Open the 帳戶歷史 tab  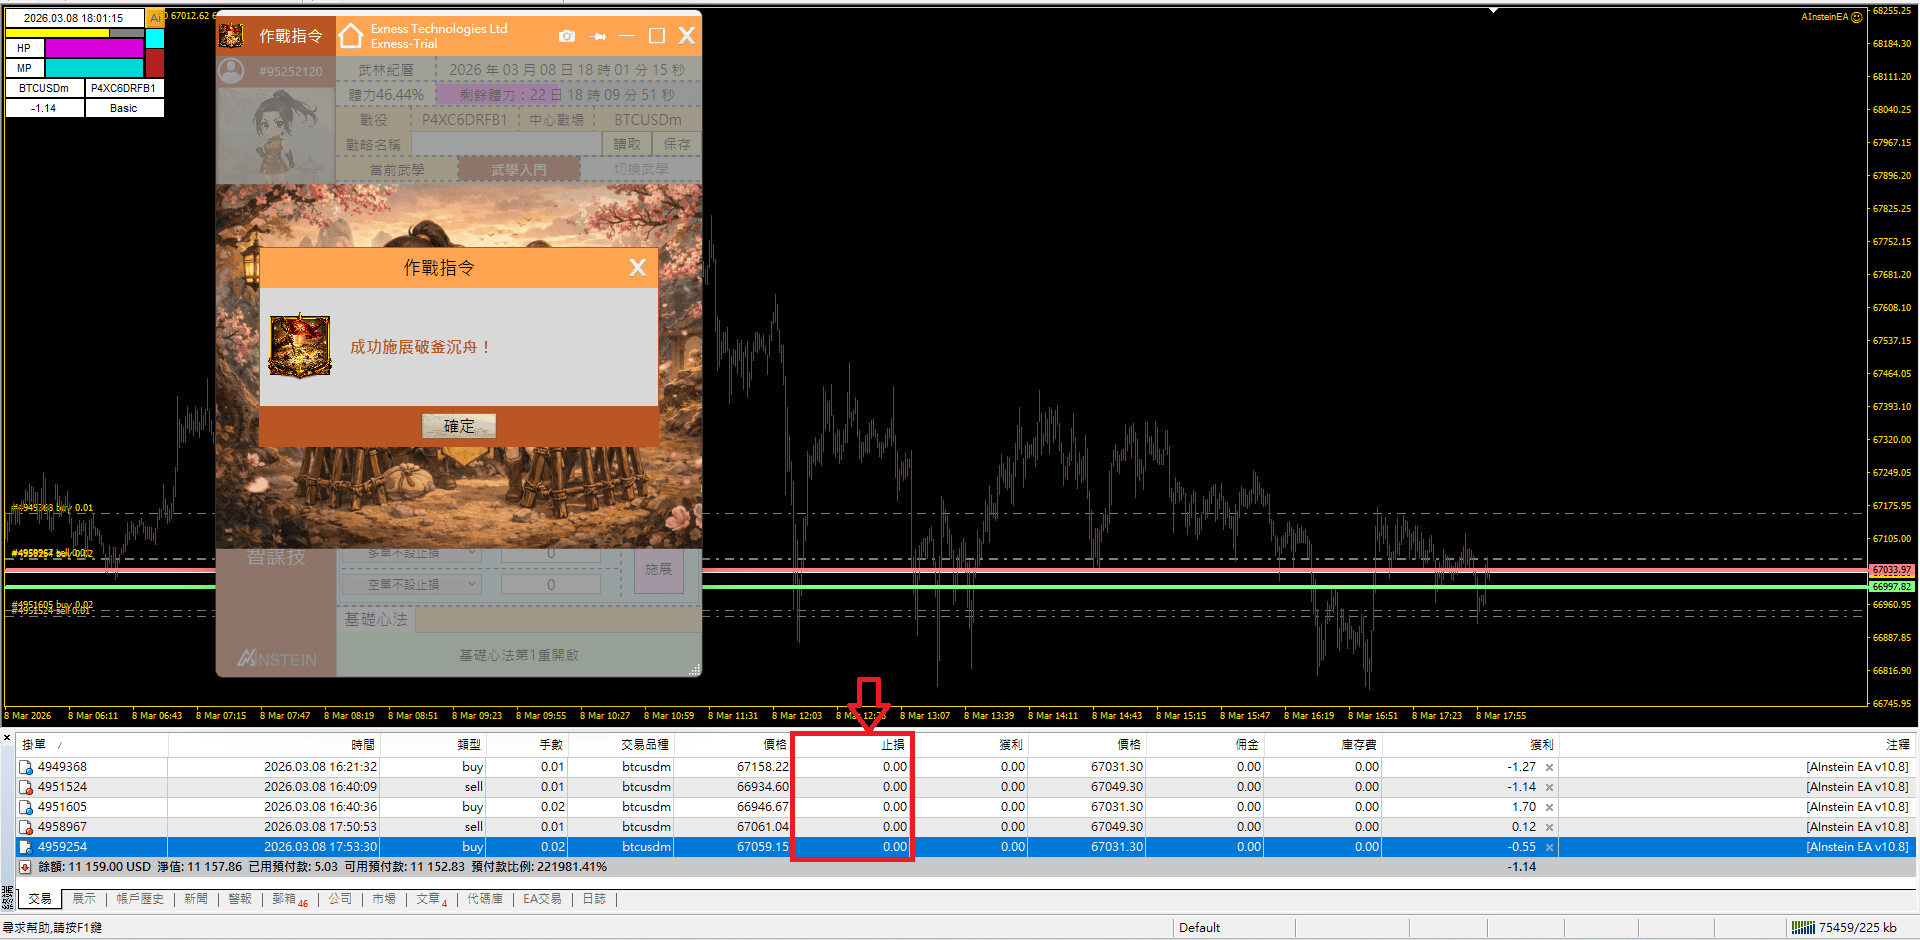coord(140,899)
